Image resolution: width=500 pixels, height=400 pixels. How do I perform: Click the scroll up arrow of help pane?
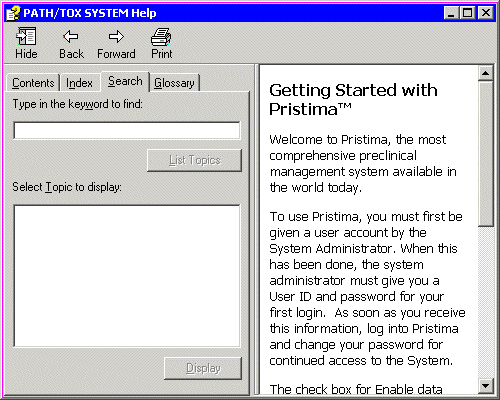pyautogui.click(x=486, y=73)
